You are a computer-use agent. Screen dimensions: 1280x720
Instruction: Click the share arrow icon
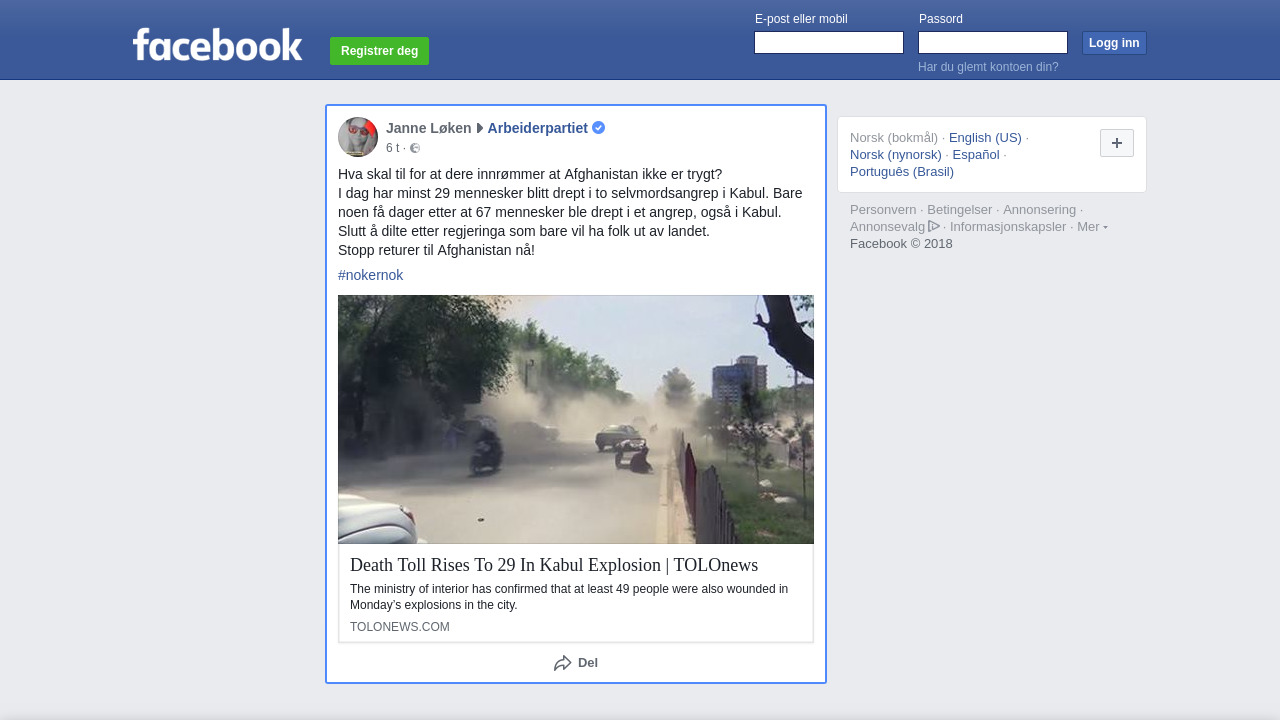coord(563,663)
